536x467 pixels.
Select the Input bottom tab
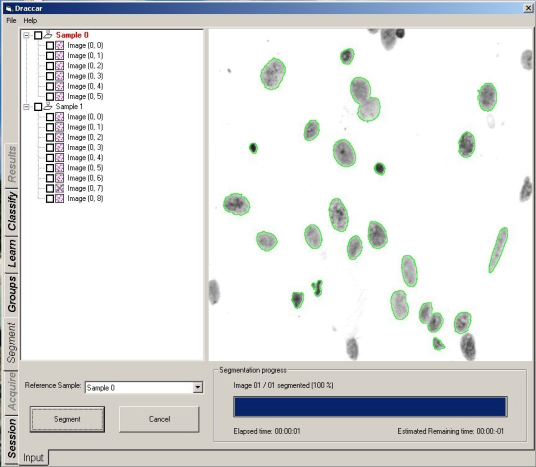point(34,457)
